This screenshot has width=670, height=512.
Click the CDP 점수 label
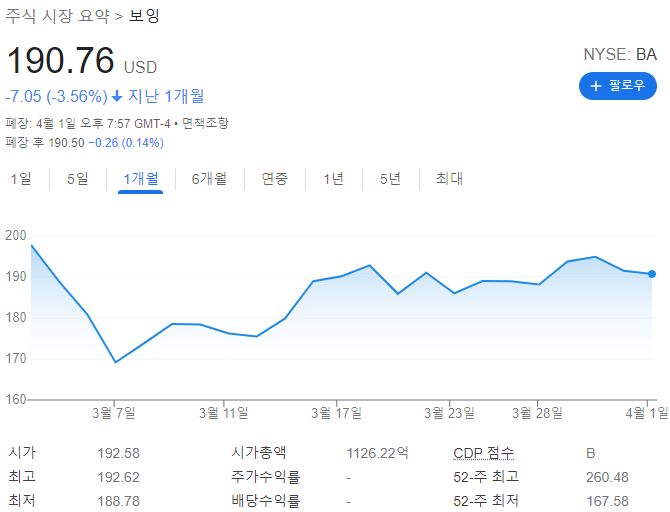pyautogui.click(x=484, y=453)
